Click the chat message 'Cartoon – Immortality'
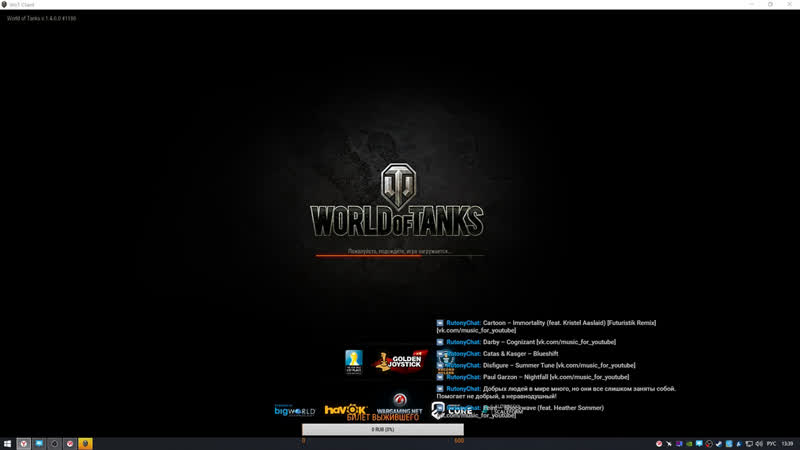Screen dimensions: 800x450 coord(546,327)
